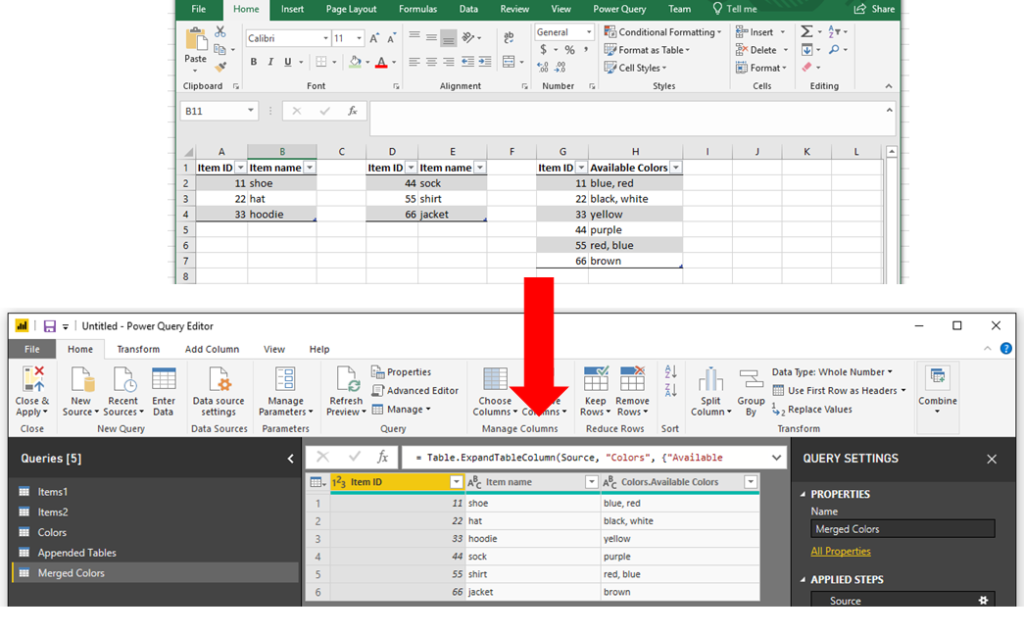Click the Paste icon in Excel's Clipboard group
1024x634 pixels.
click(x=195, y=42)
